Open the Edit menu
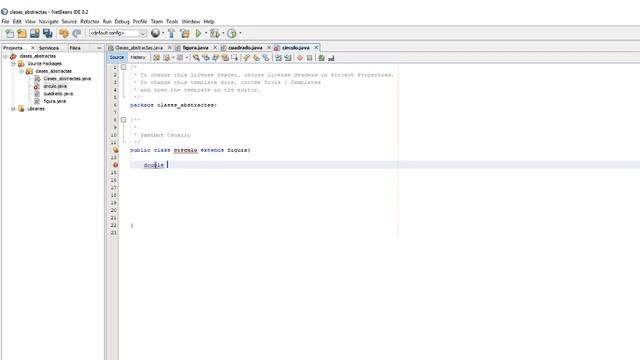 [17, 21]
